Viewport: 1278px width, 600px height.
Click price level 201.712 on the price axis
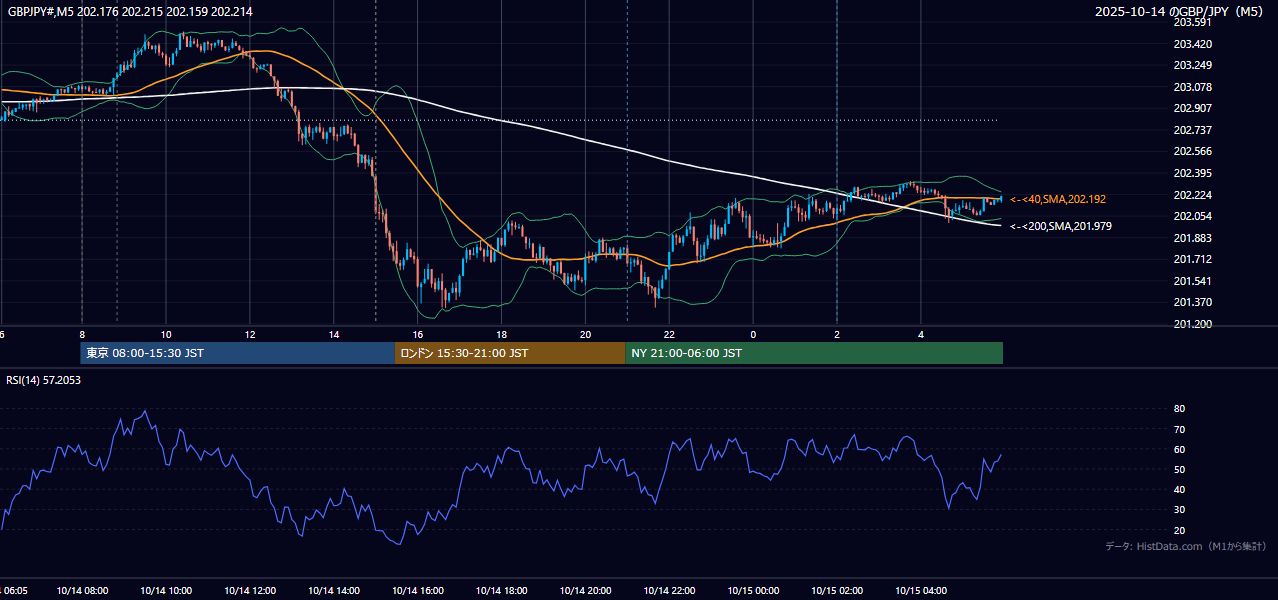(x=1192, y=259)
